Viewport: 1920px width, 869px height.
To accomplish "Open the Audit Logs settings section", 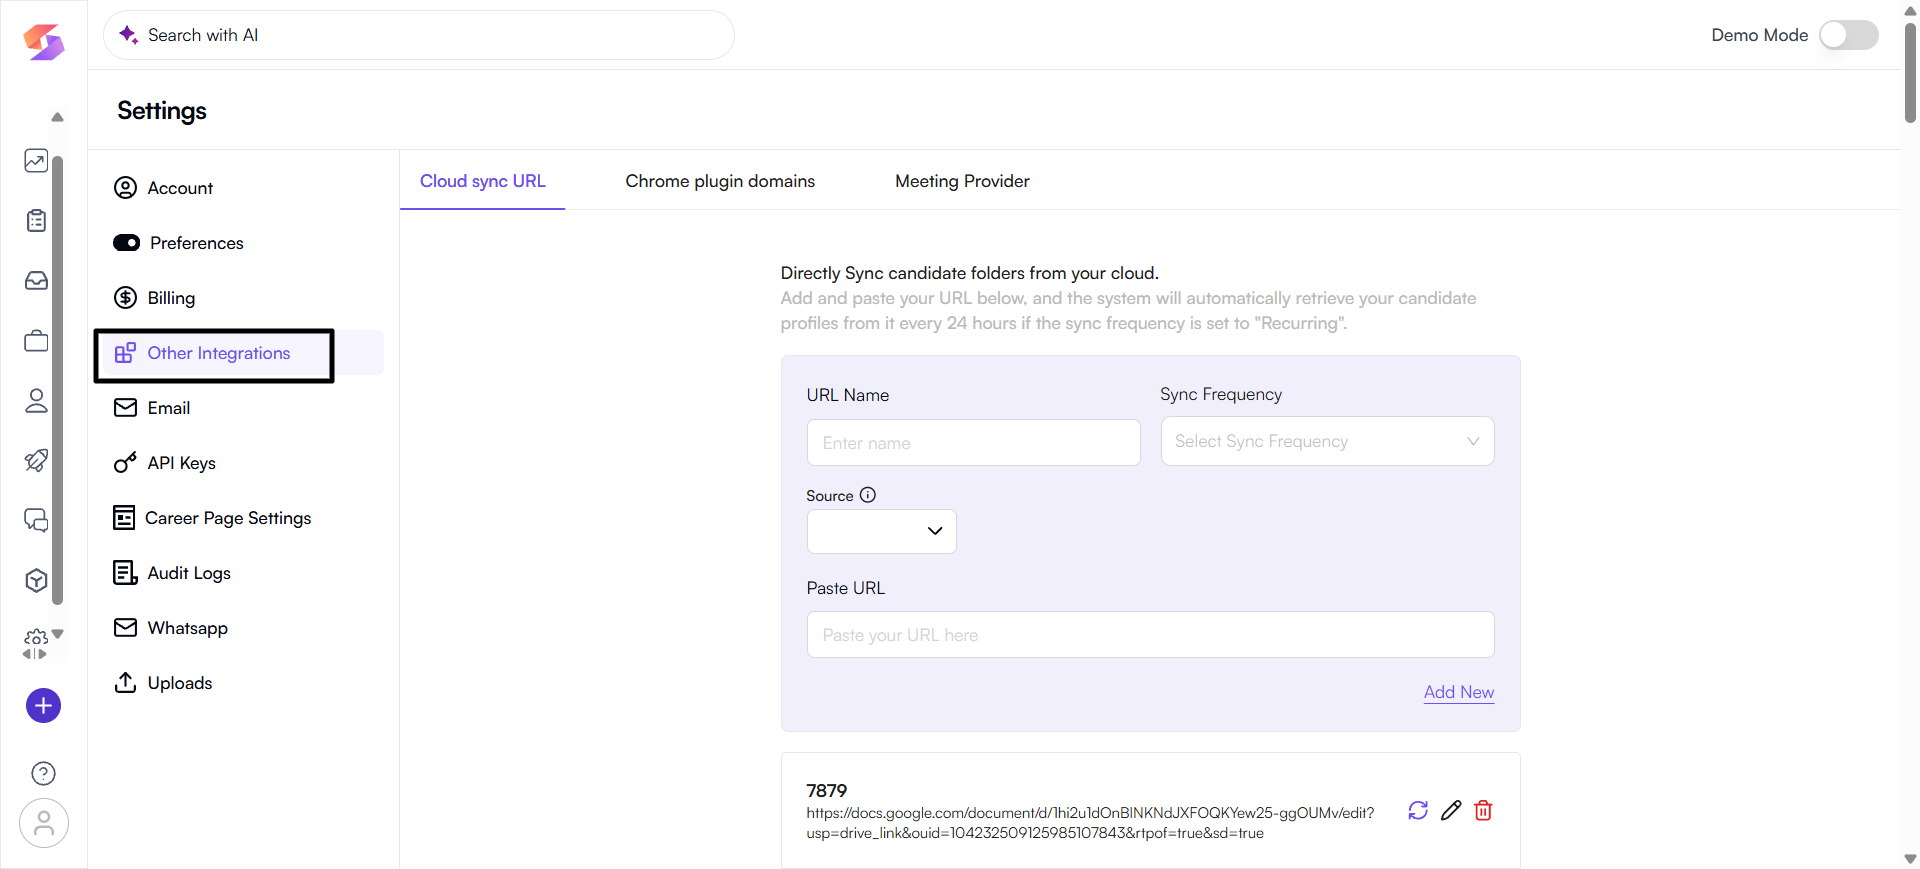I will coord(188,573).
